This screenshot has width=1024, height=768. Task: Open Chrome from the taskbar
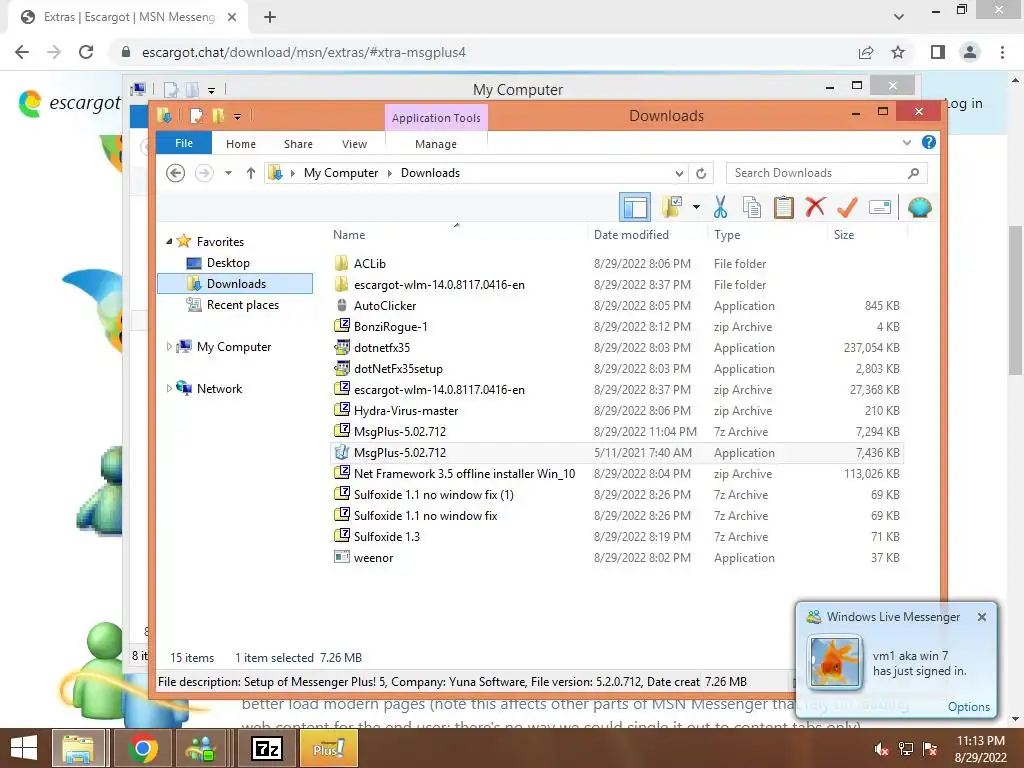[x=142, y=748]
